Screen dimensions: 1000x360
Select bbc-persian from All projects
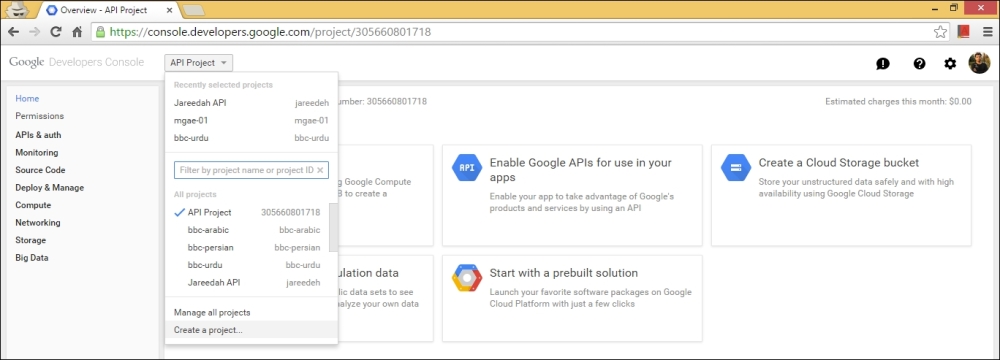pos(247,248)
